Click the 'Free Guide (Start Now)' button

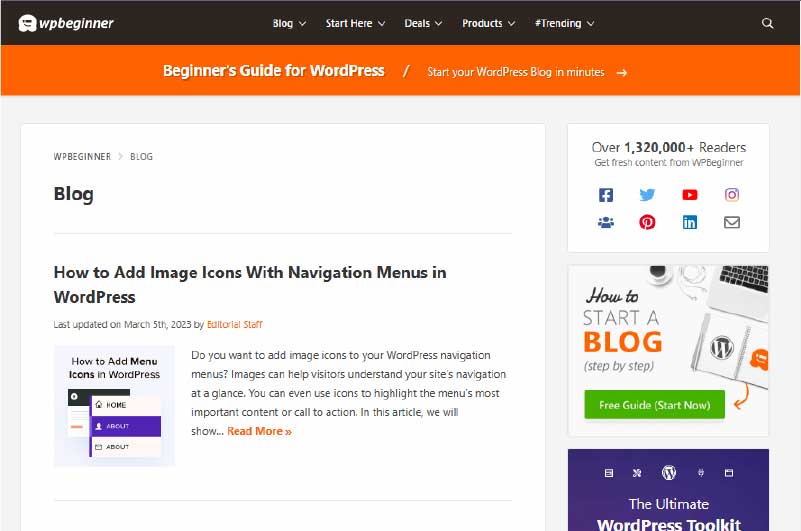point(654,405)
